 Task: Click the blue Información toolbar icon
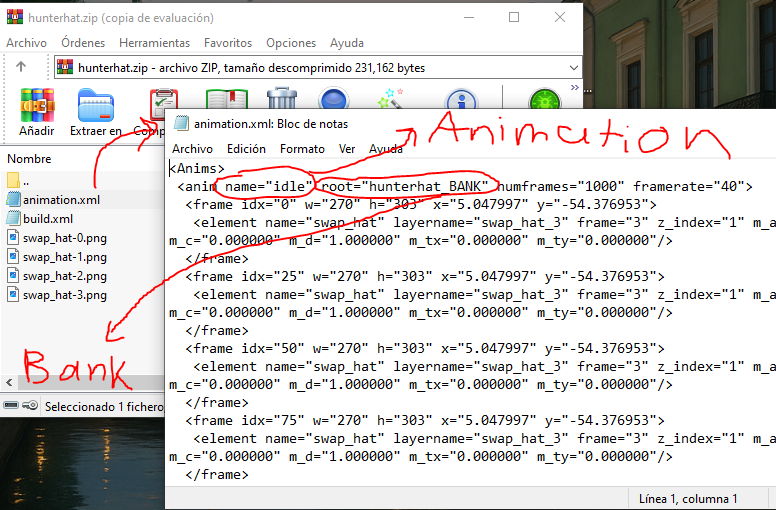pyautogui.click(x=461, y=99)
